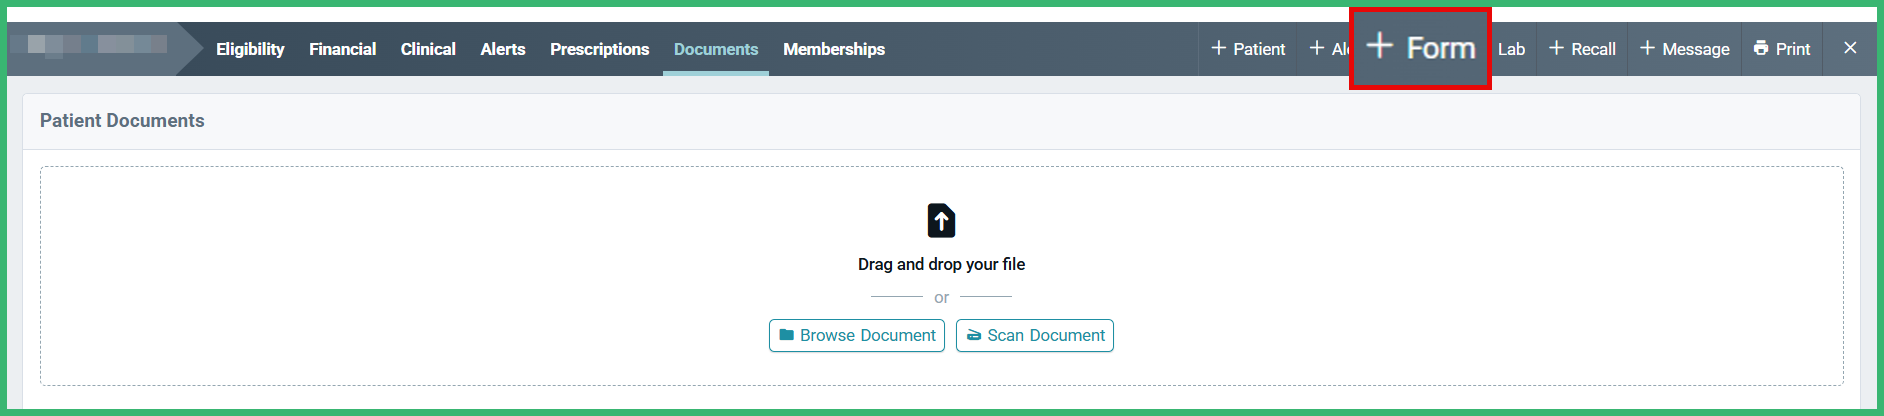Click the Lab toolbar button
The height and width of the screenshot is (416, 1884).
pos(1511,49)
